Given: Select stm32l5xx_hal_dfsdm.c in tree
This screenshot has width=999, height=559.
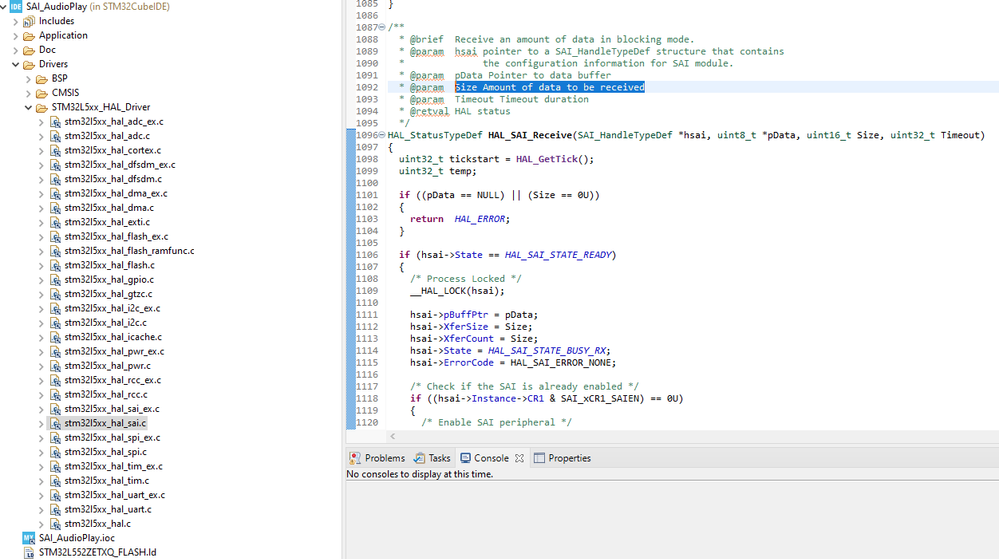Looking at the screenshot, I should 113,179.
